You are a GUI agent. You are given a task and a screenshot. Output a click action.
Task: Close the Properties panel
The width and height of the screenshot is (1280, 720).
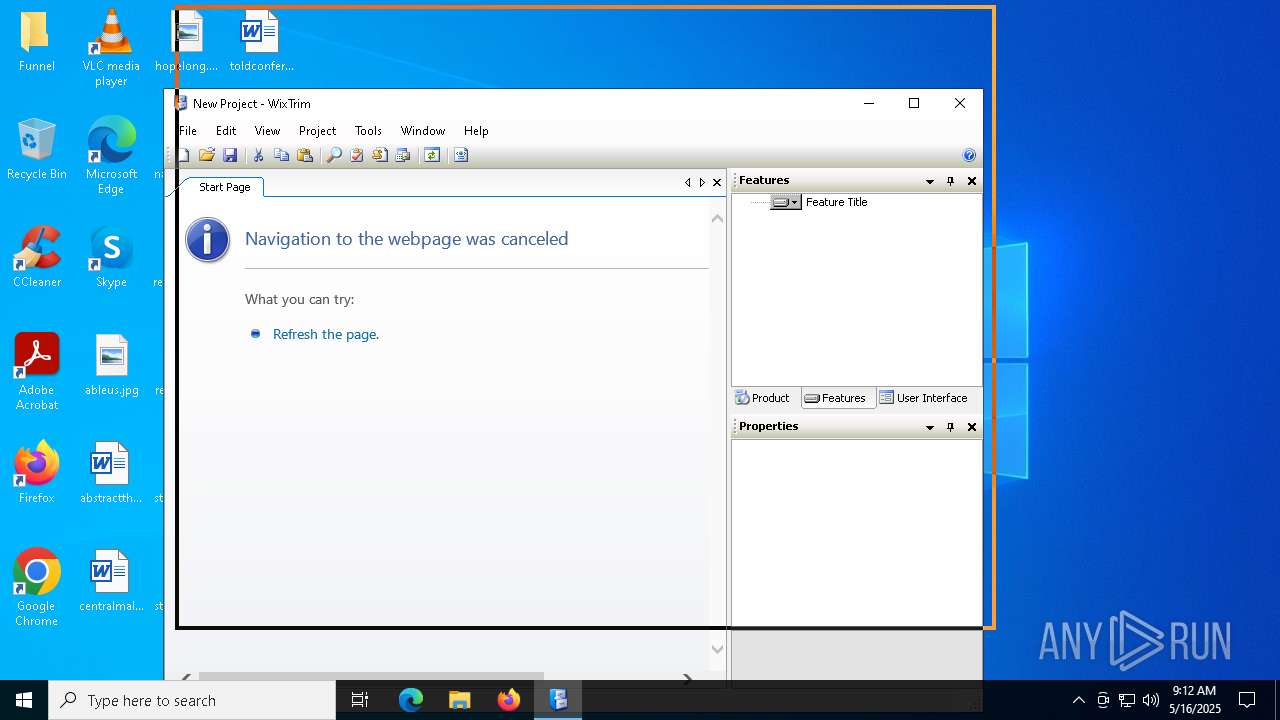(x=972, y=427)
